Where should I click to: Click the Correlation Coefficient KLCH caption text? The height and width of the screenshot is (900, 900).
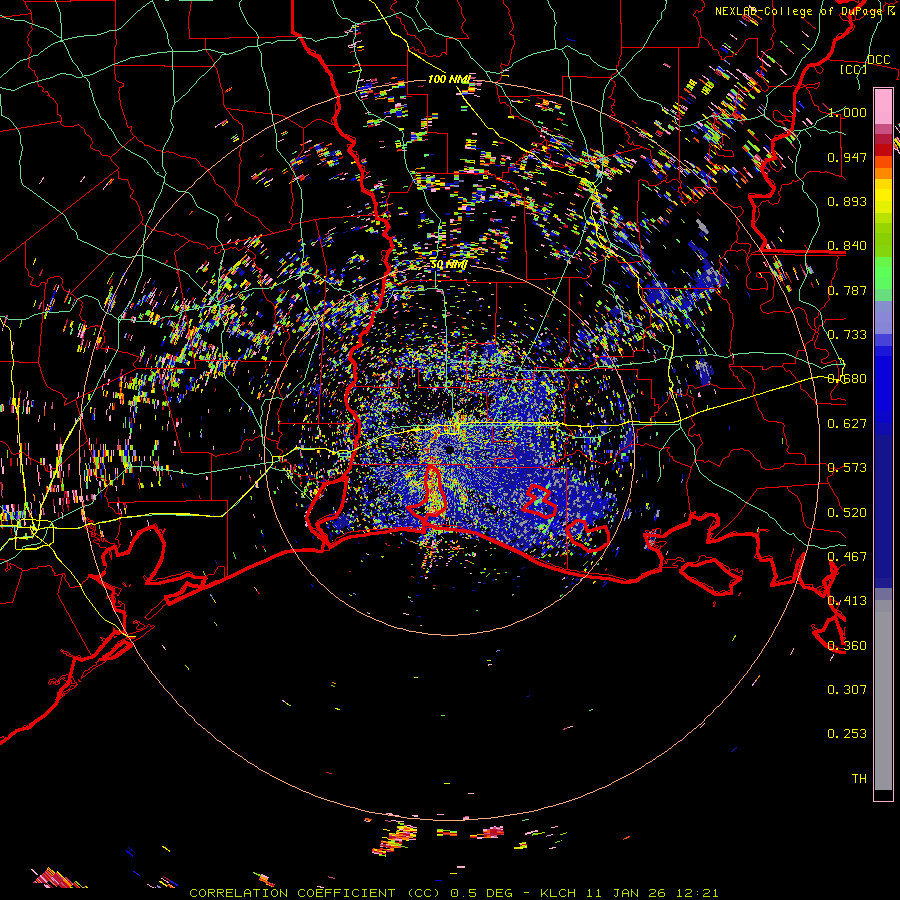click(x=454, y=893)
